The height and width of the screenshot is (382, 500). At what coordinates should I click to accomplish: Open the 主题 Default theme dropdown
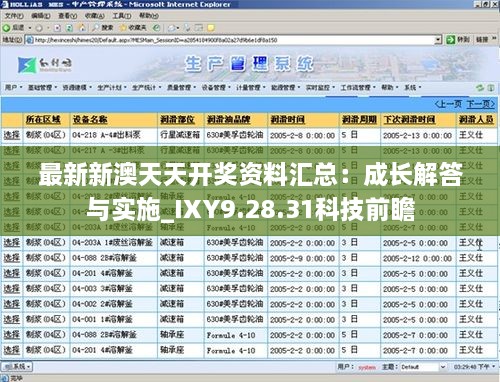click(x=423, y=367)
